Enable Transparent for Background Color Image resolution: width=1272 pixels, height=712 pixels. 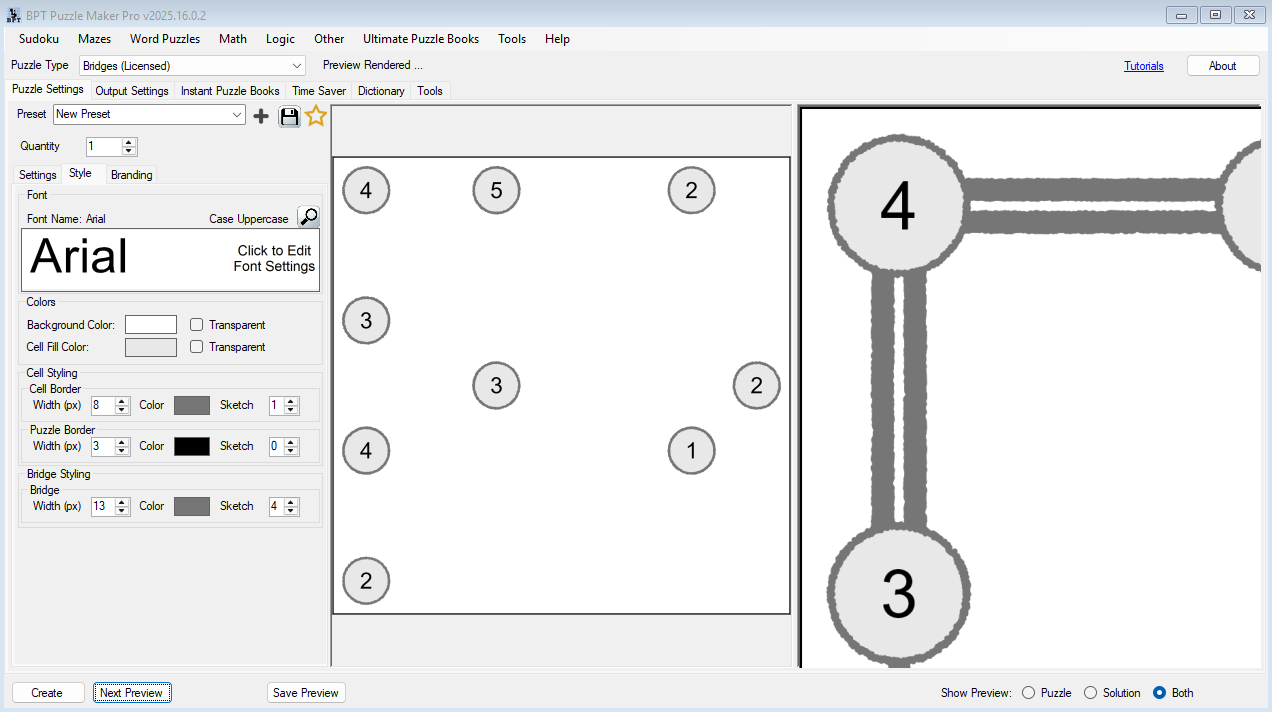point(196,324)
